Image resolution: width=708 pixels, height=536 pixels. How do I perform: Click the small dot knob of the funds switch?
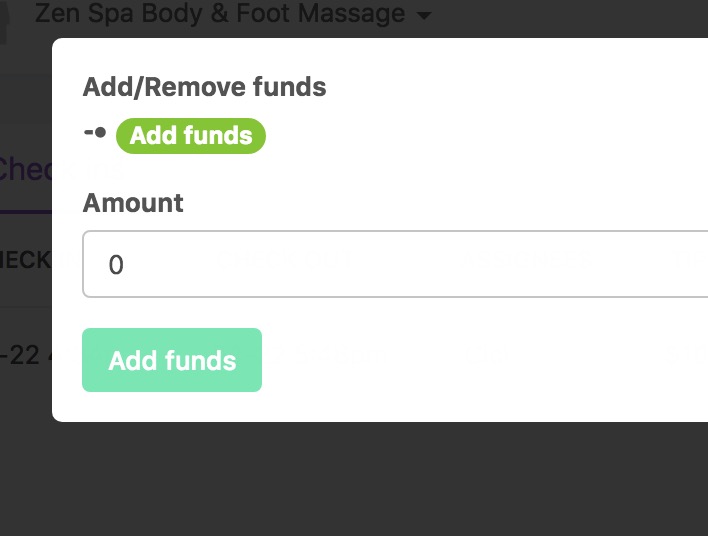click(x=101, y=133)
